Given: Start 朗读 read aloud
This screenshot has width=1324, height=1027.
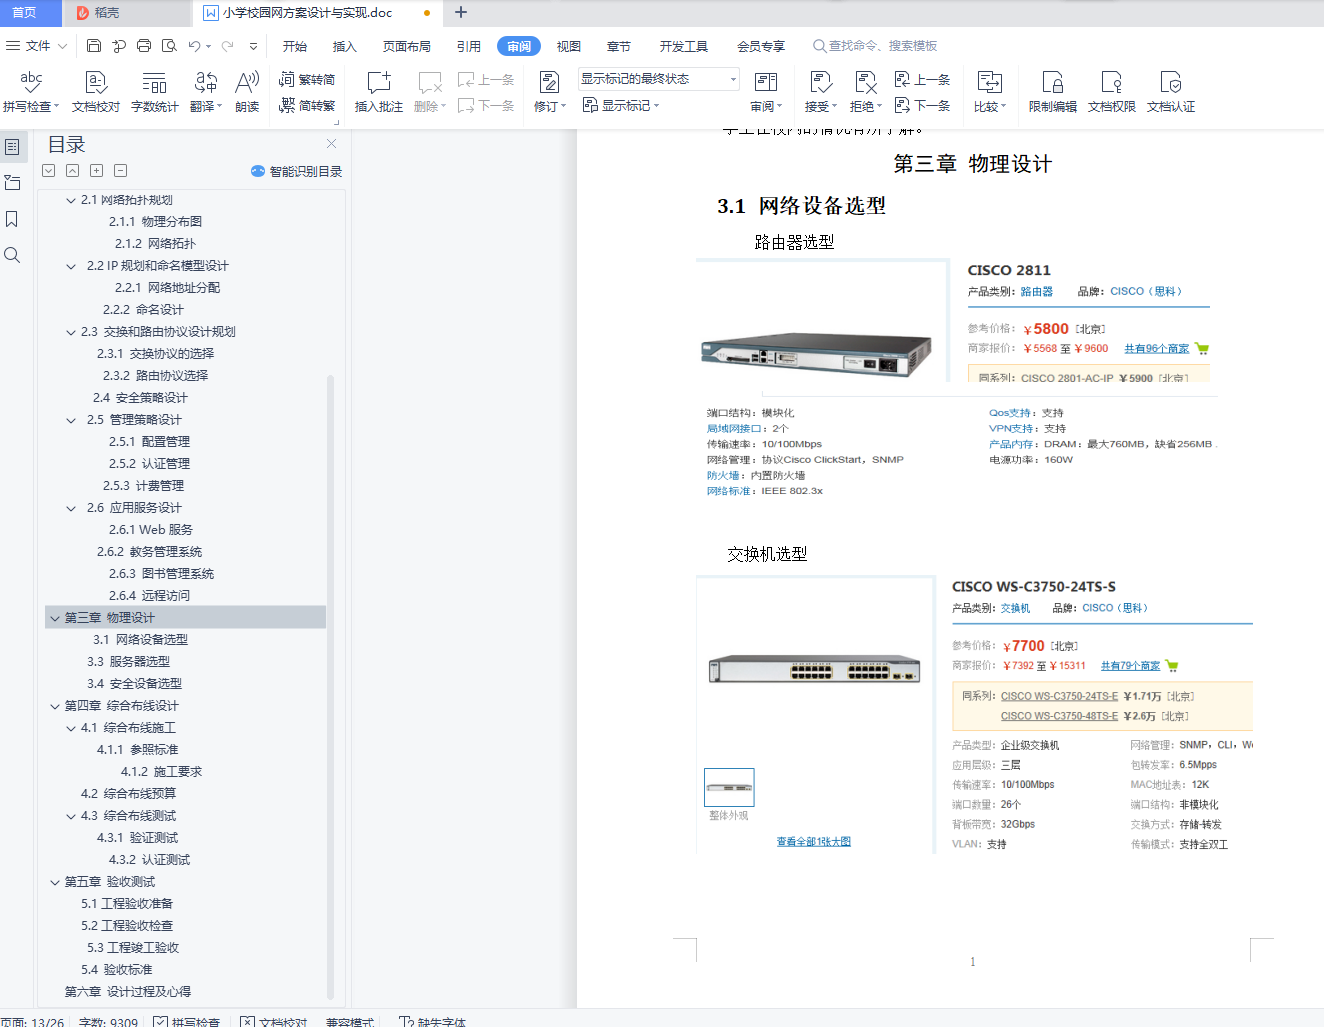Looking at the screenshot, I should point(247,92).
